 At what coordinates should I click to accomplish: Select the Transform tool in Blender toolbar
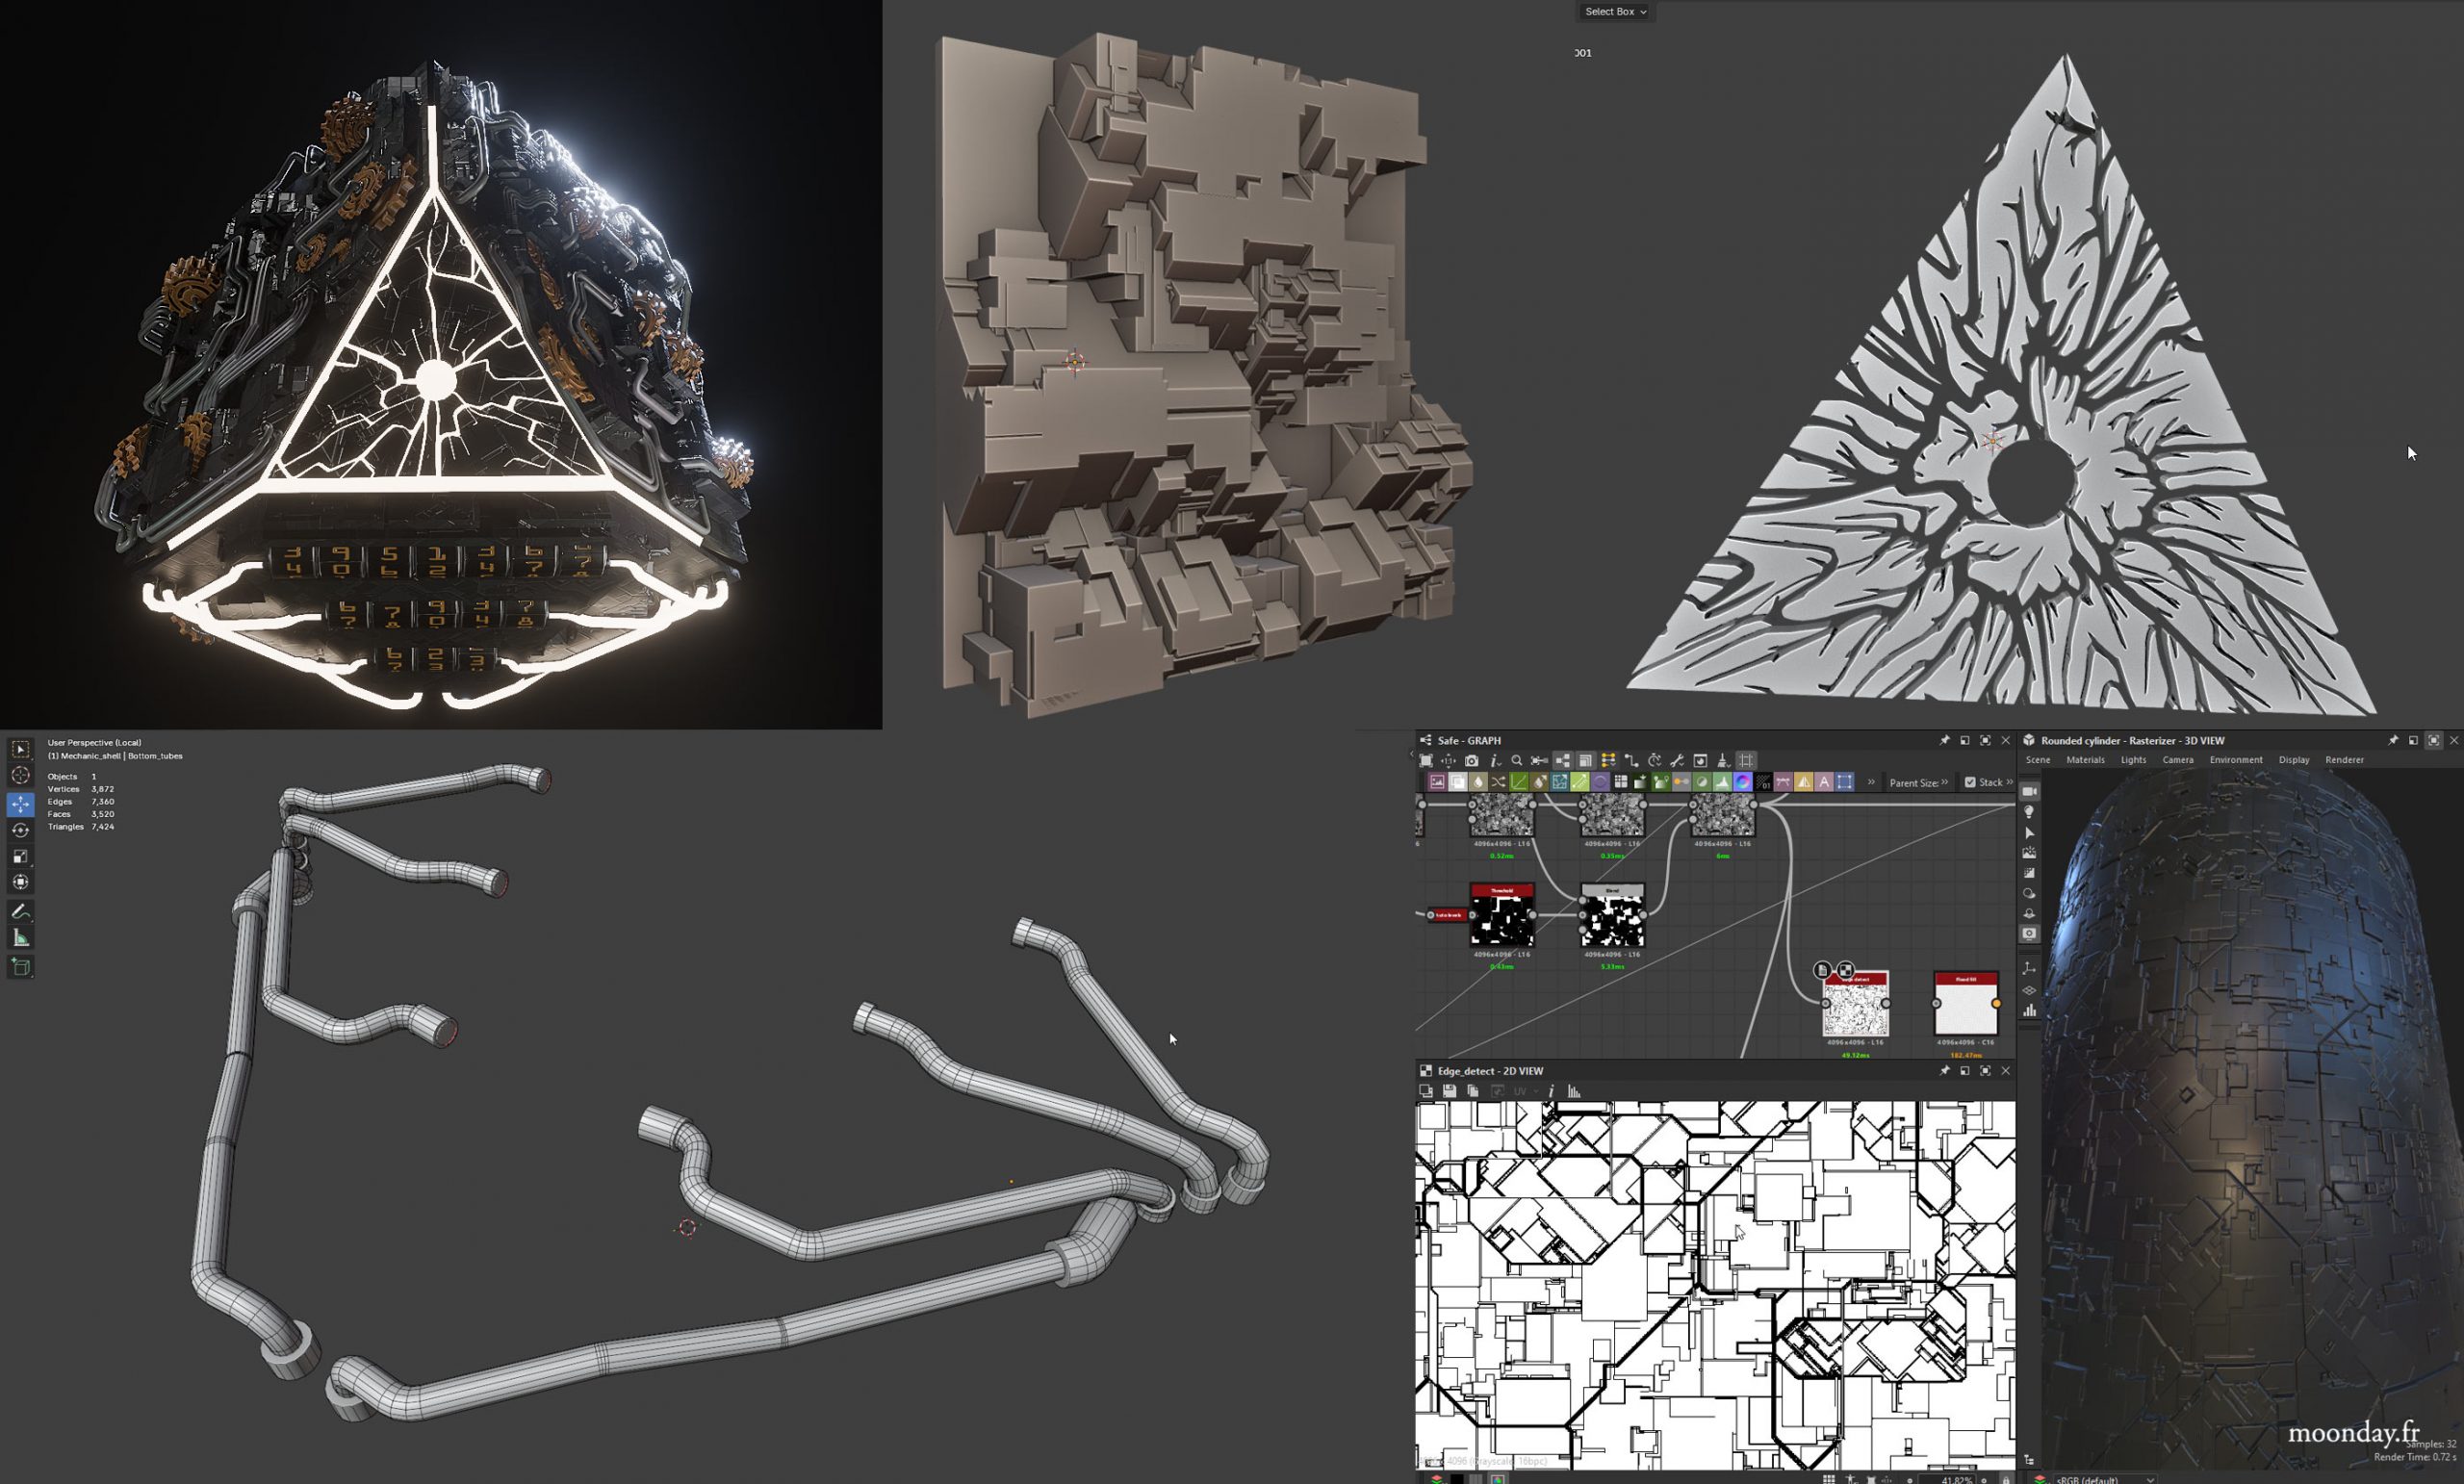pos(20,882)
